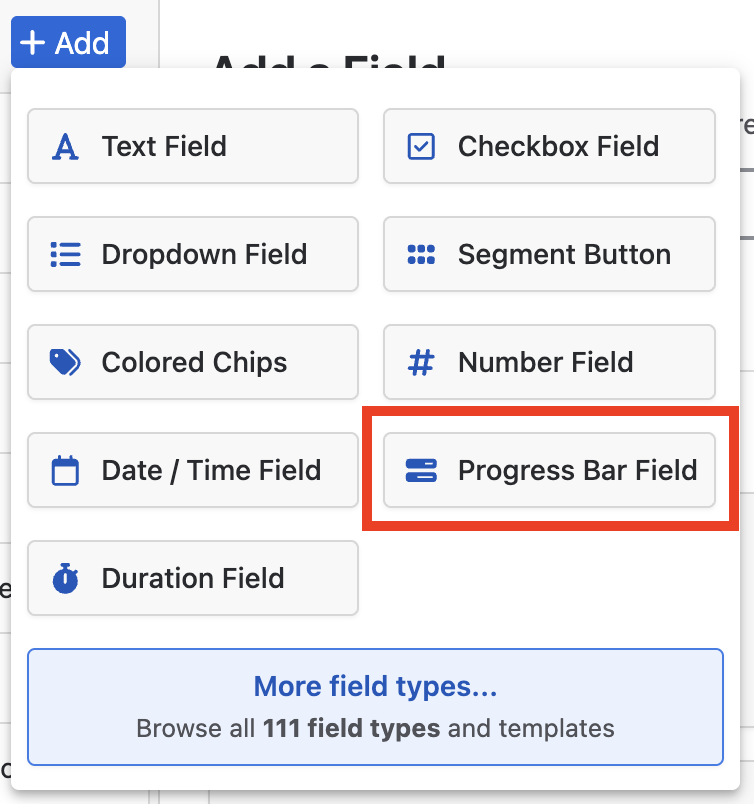Pick the Dropdown Field type
The image size is (754, 804).
click(193, 254)
